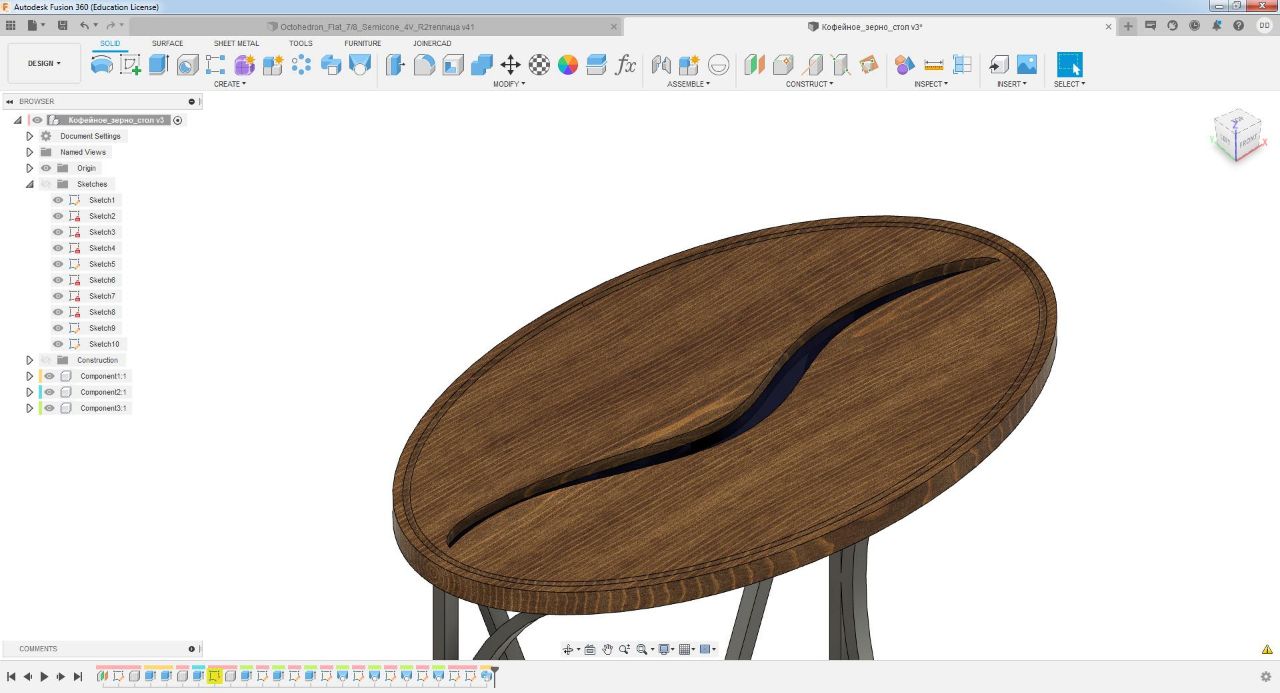Image resolution: width=1280 pixels, height=693 pixels.
Task: Select the Fillet tool
Action: pyautogui.click(x=424, y=65)
